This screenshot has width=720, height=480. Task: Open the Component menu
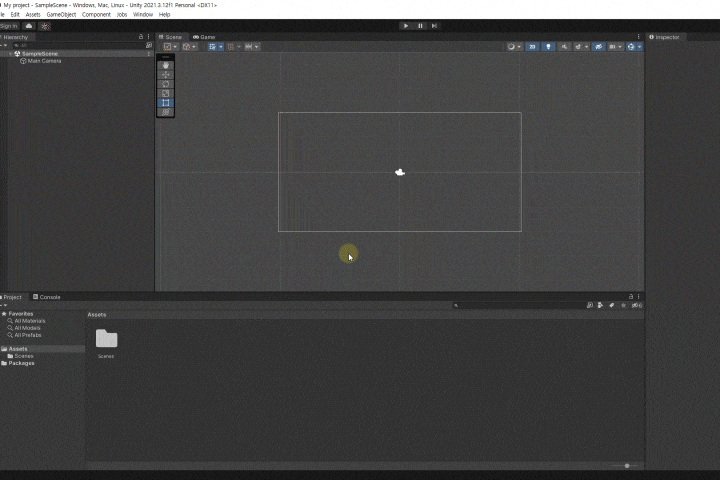[x=96, y=15]
